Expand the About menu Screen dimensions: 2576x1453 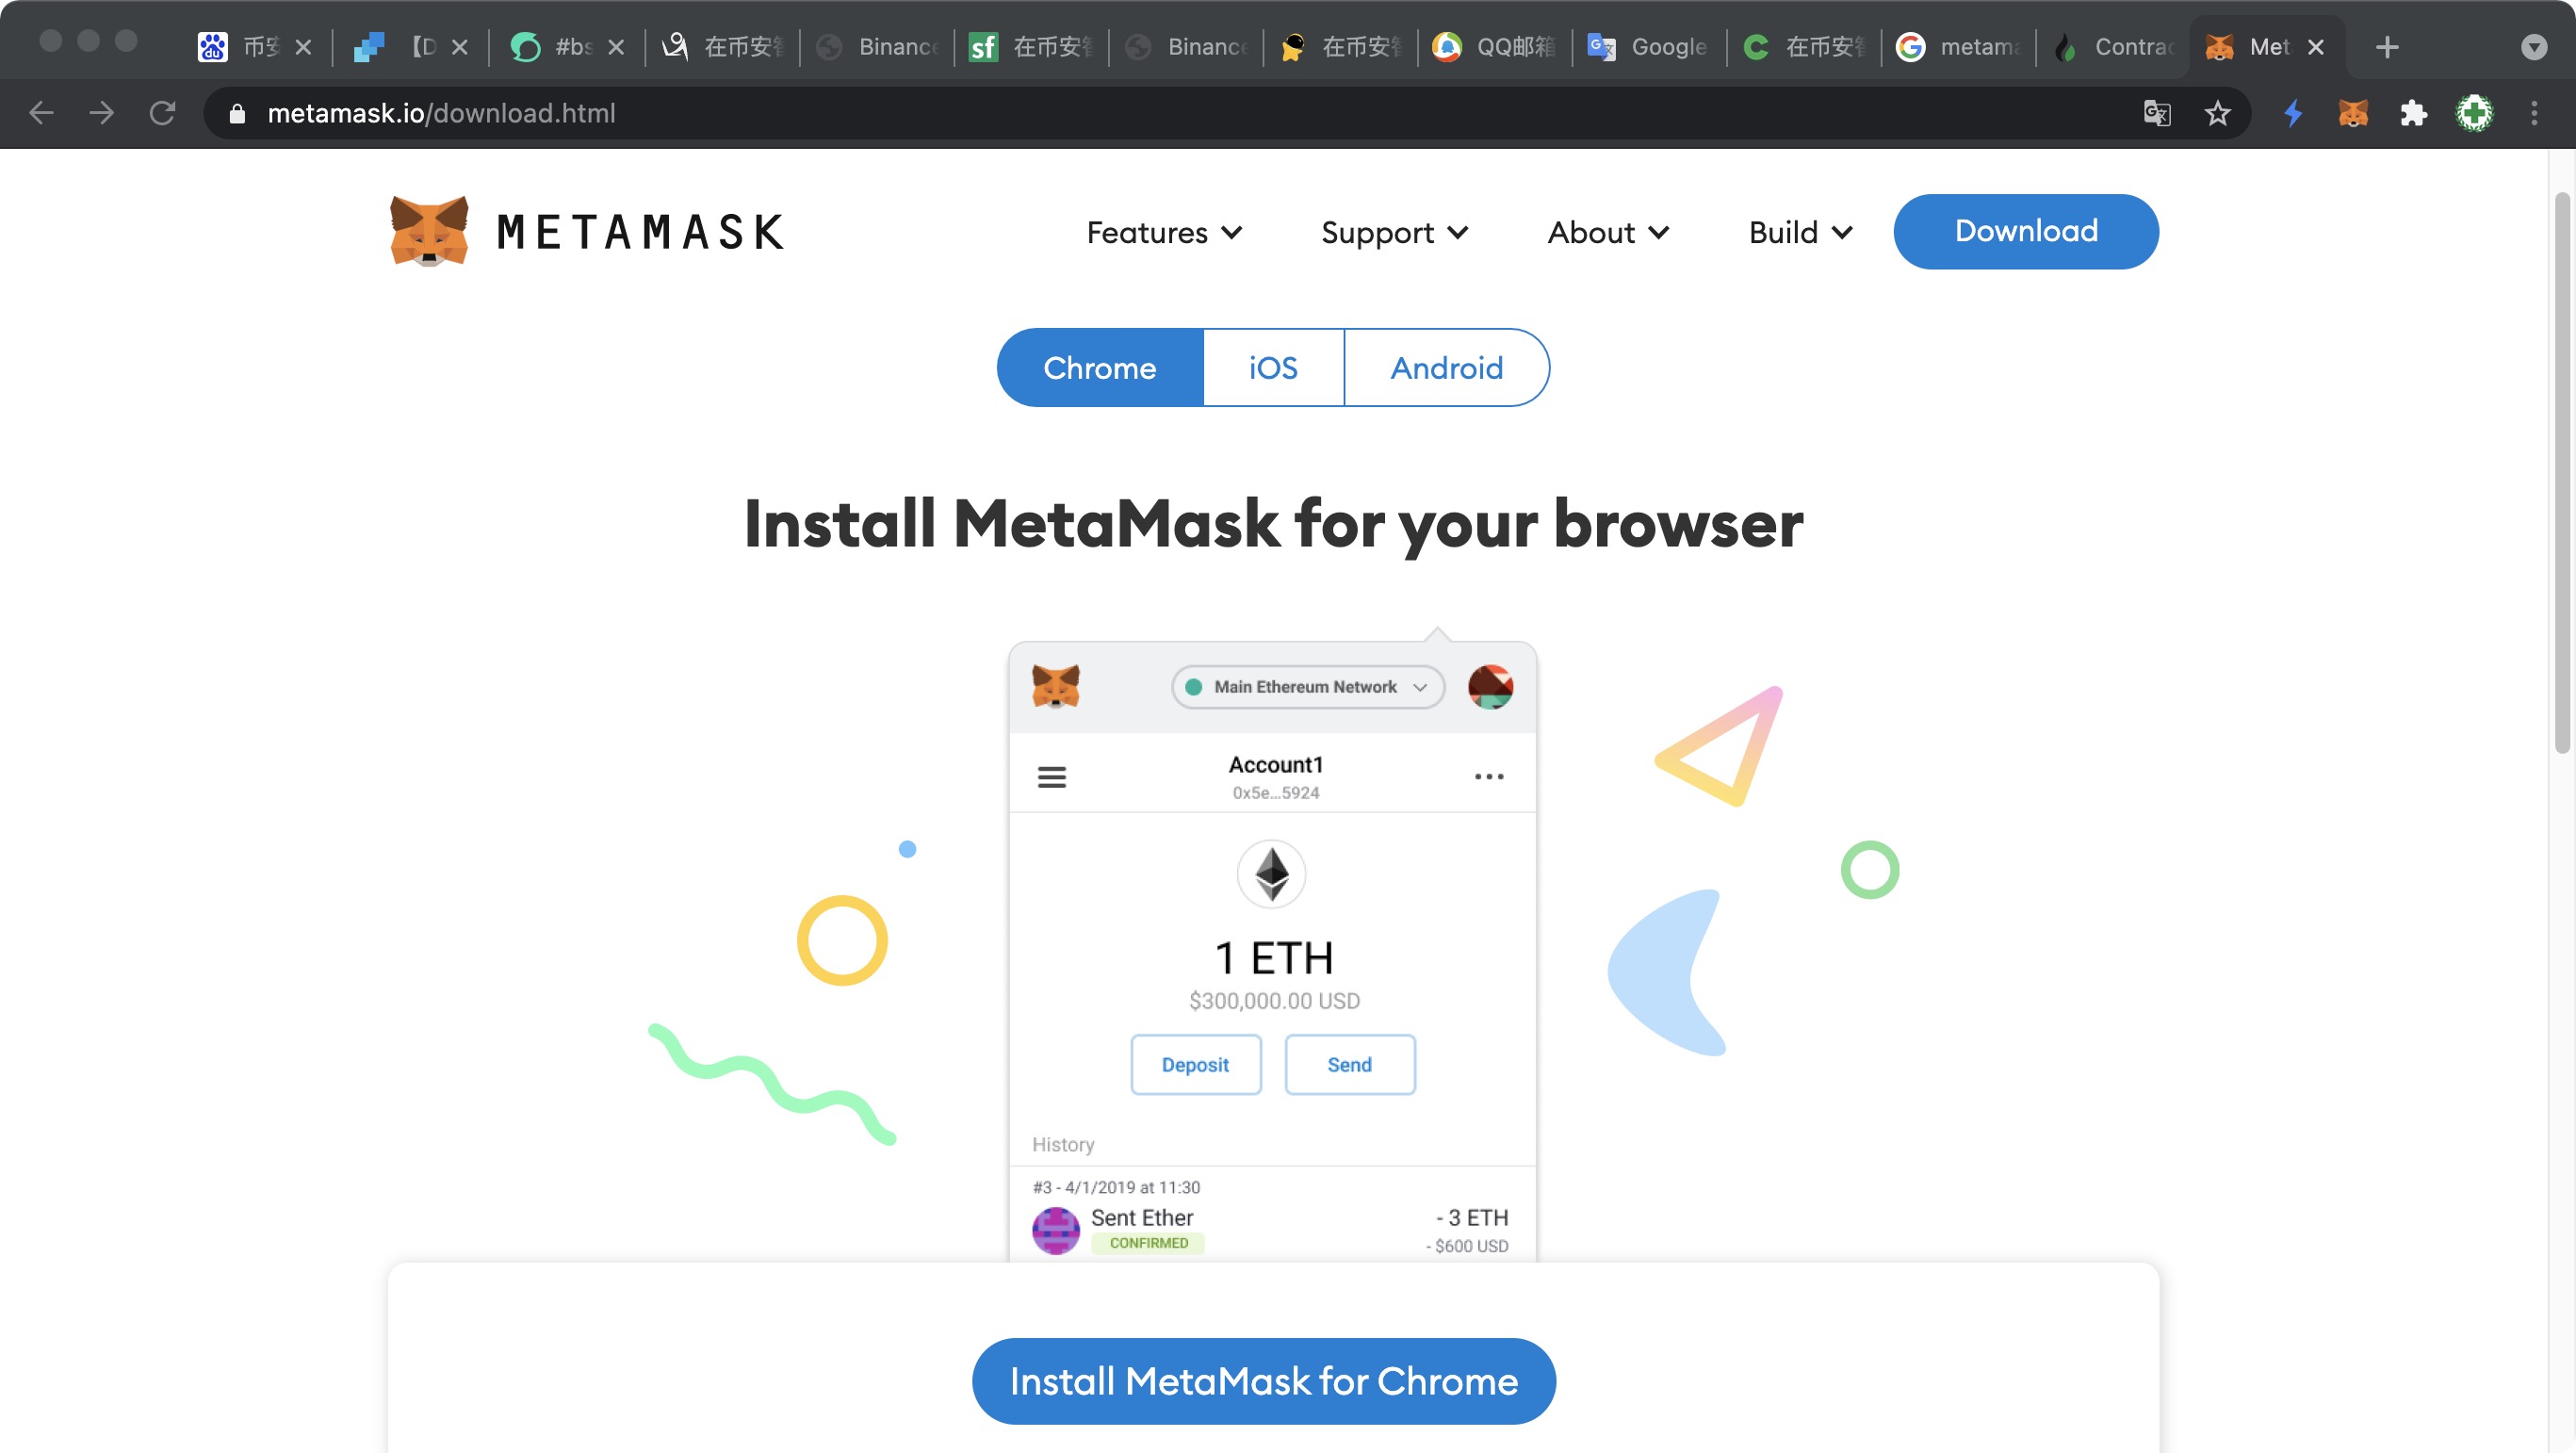[x=1608, y=232]
